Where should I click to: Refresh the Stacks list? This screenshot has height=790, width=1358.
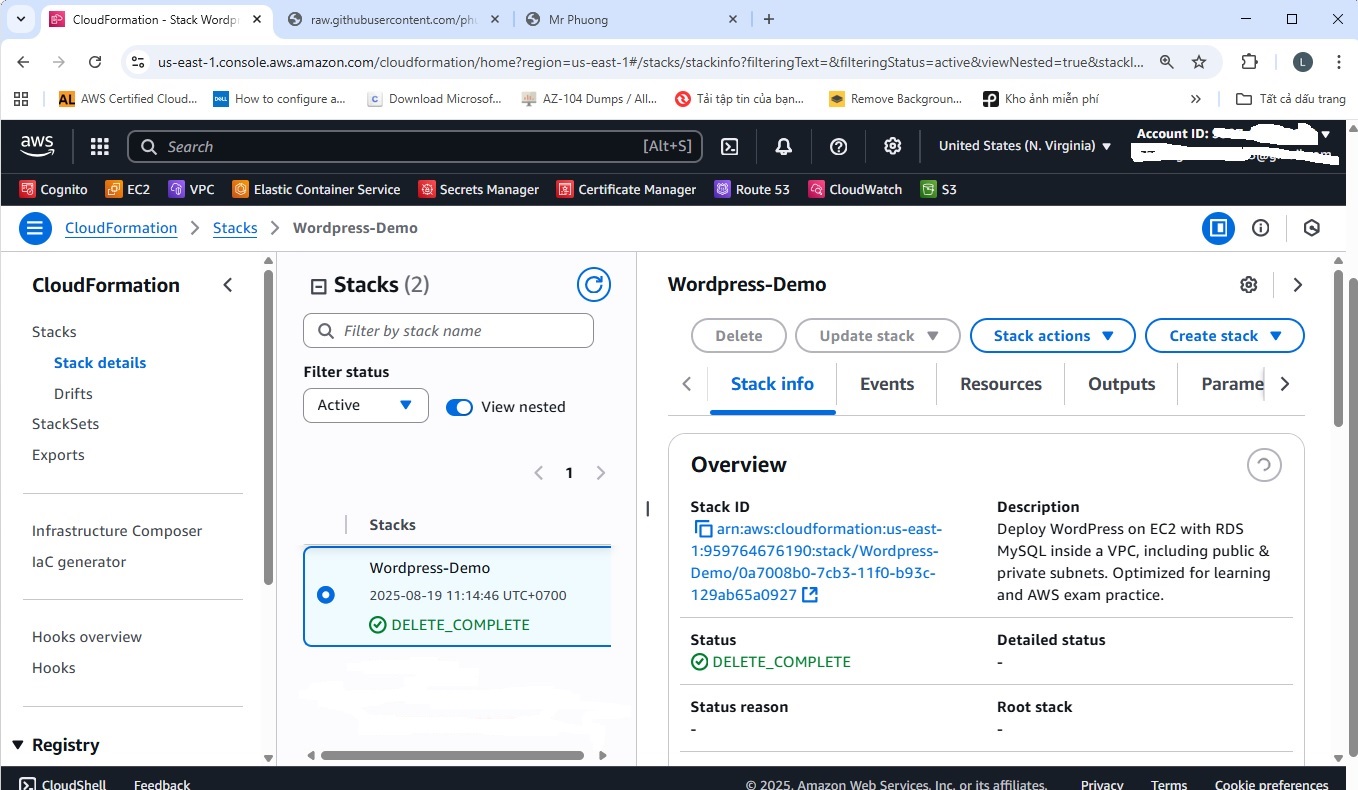point(594,285)
